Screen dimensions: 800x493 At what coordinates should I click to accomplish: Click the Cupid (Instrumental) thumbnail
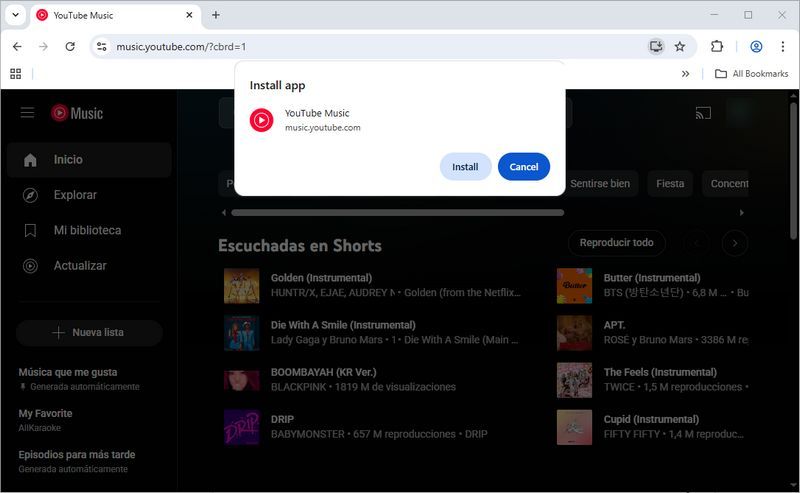click(x=574, y=427)
